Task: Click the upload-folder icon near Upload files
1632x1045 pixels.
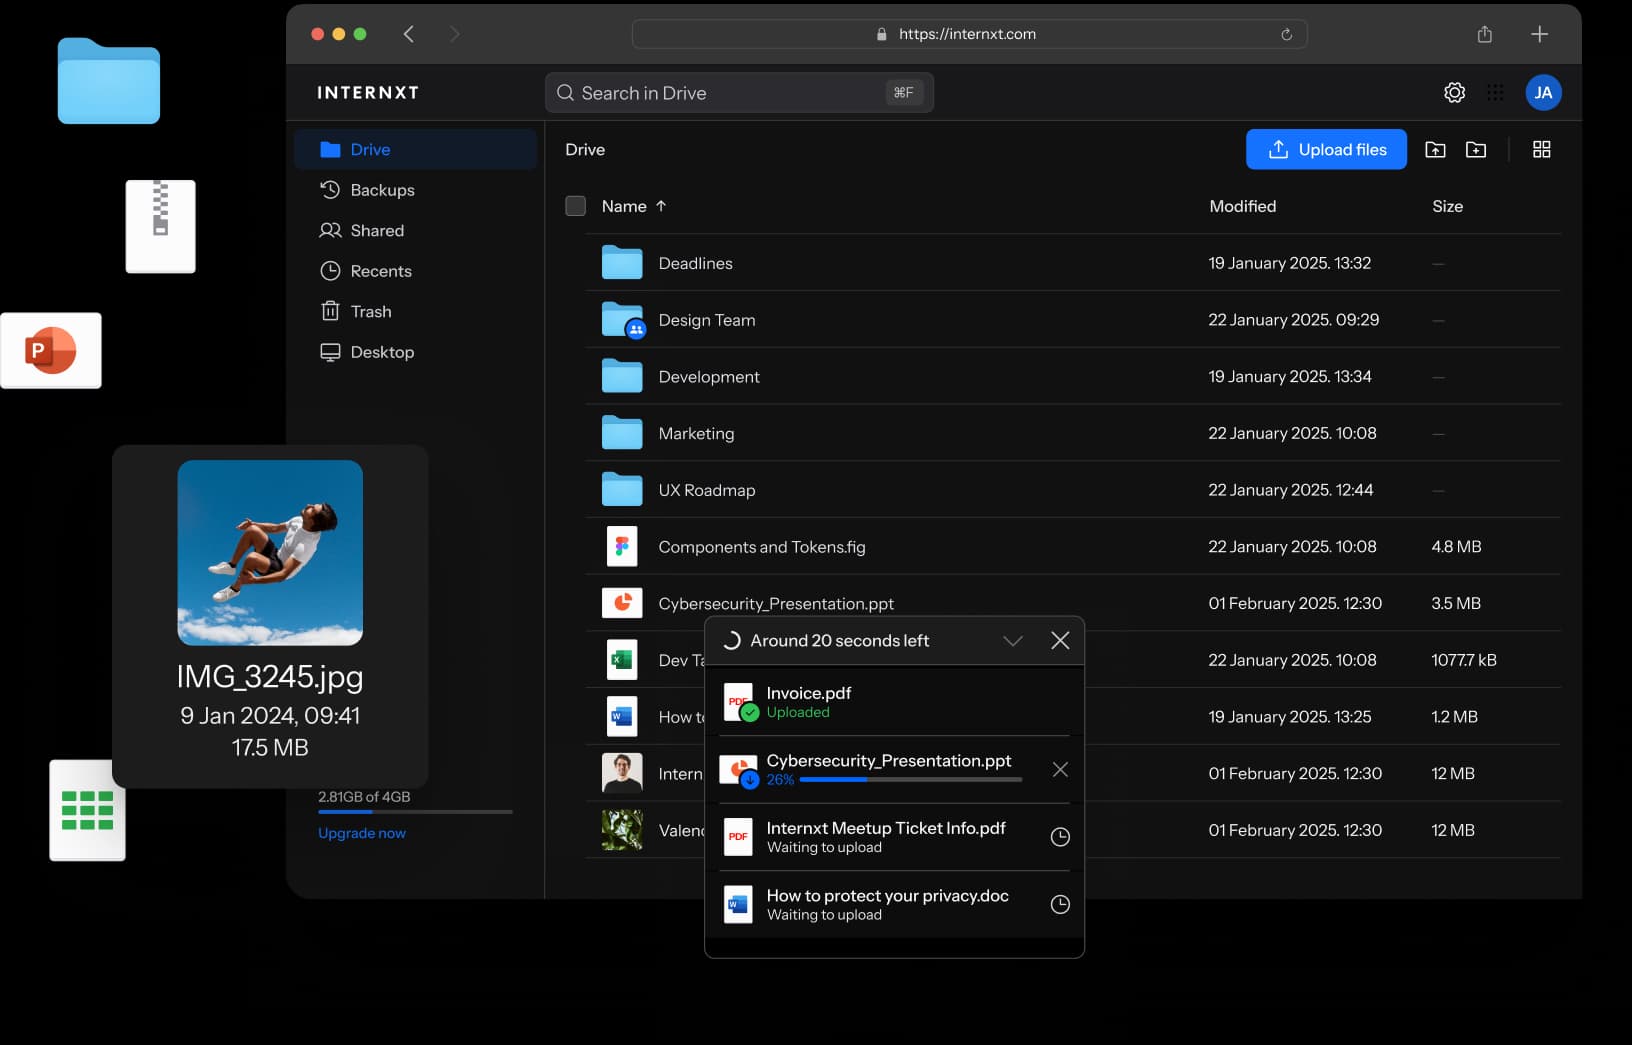Action: coord(1435,149)
